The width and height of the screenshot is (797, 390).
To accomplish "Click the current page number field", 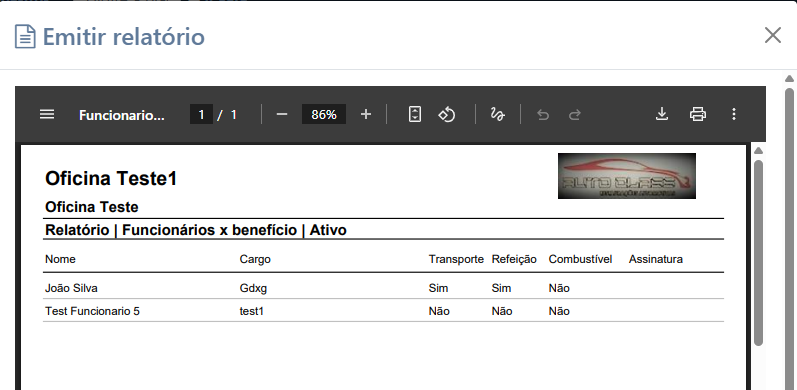I will [x=201, y=114].
